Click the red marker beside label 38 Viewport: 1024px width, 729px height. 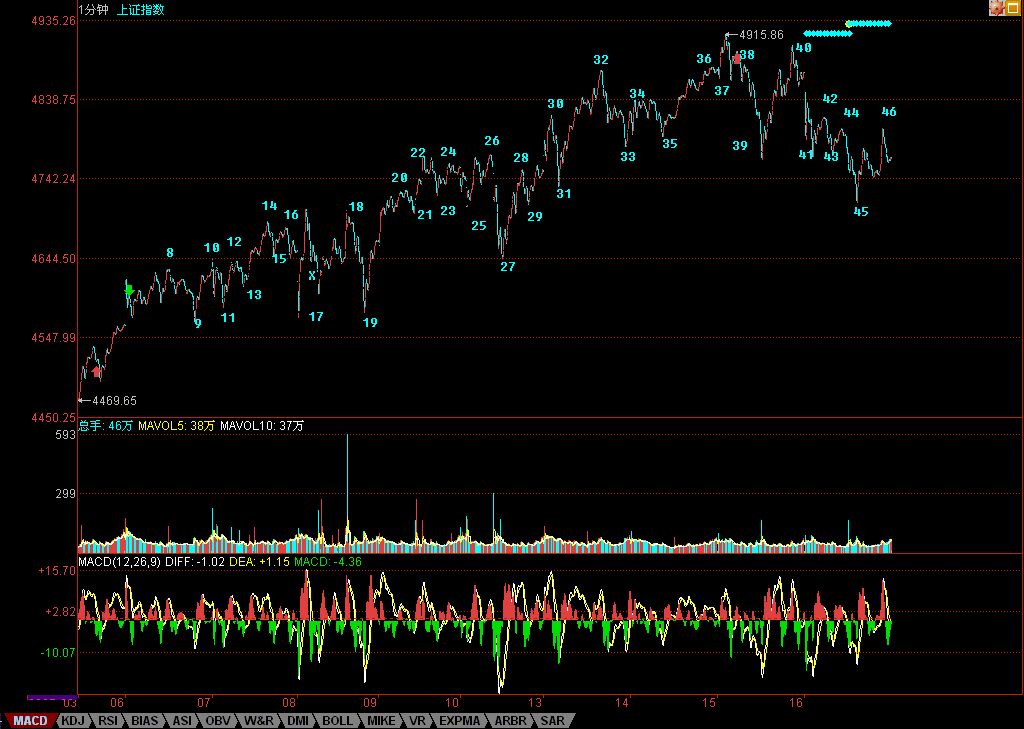tap(737, 59)
